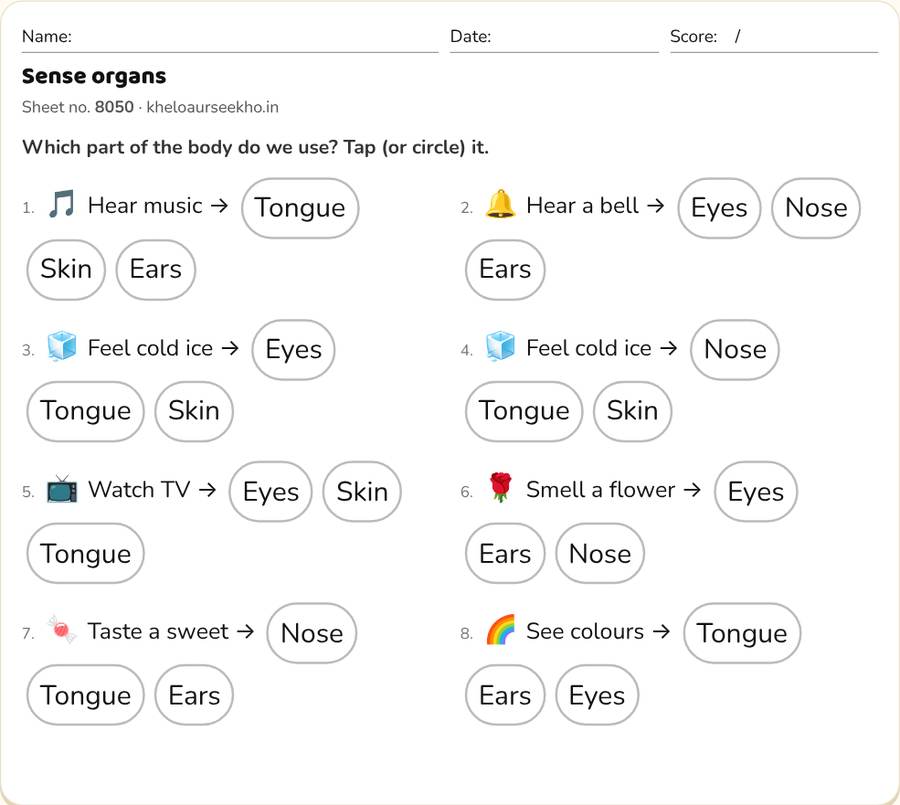Pick Nose for Smell a flower
900x805 pixels.
tap(600, 554)
